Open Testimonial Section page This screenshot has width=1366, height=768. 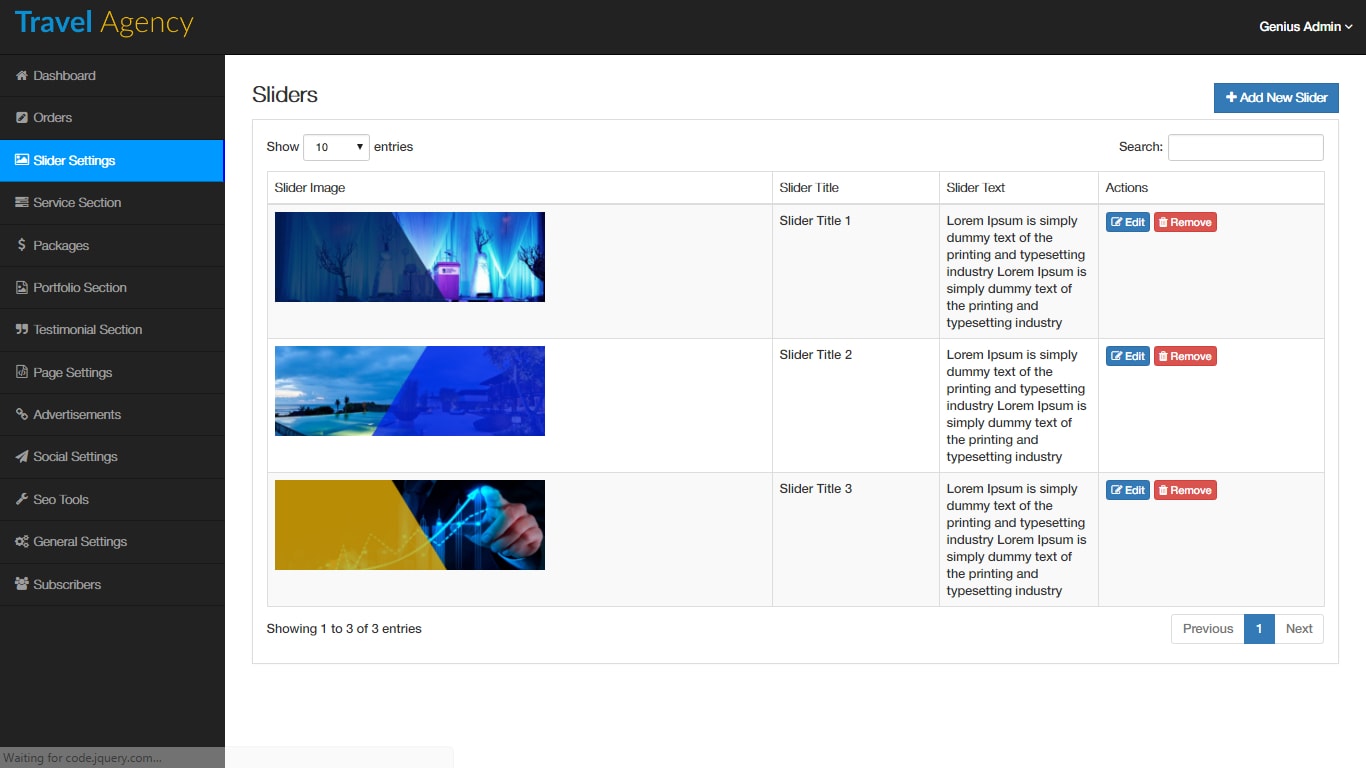(112, 329)
